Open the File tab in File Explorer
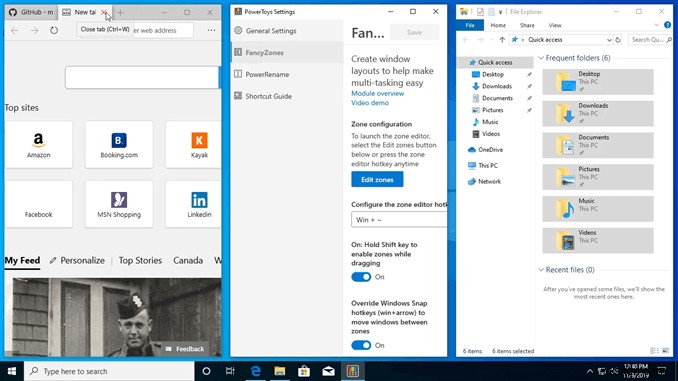 click(x=470, y=26)
